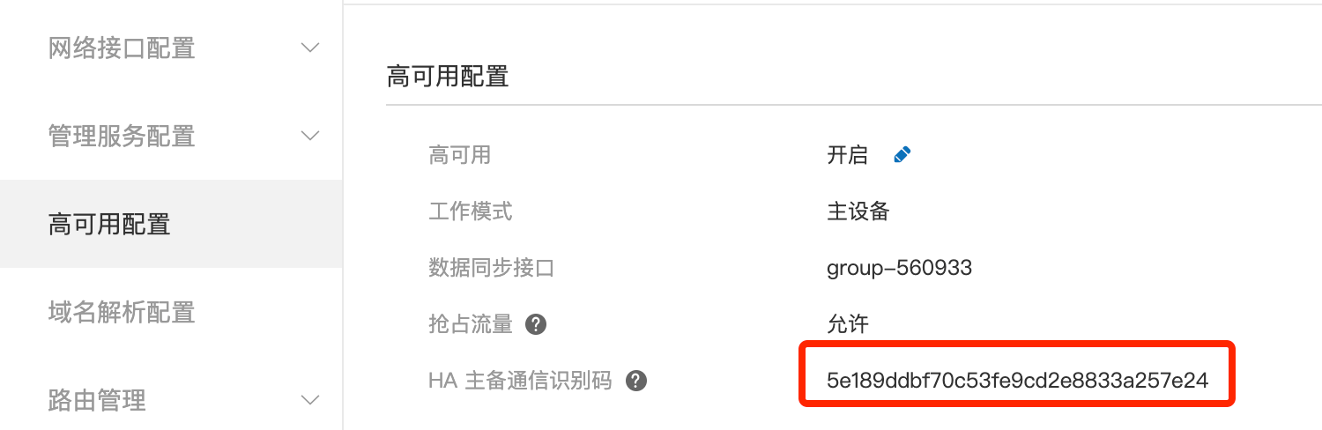The image size is (1322, 430).
Task: Click the 高可用配置 section heading
Action: click(x=447, y=77)
